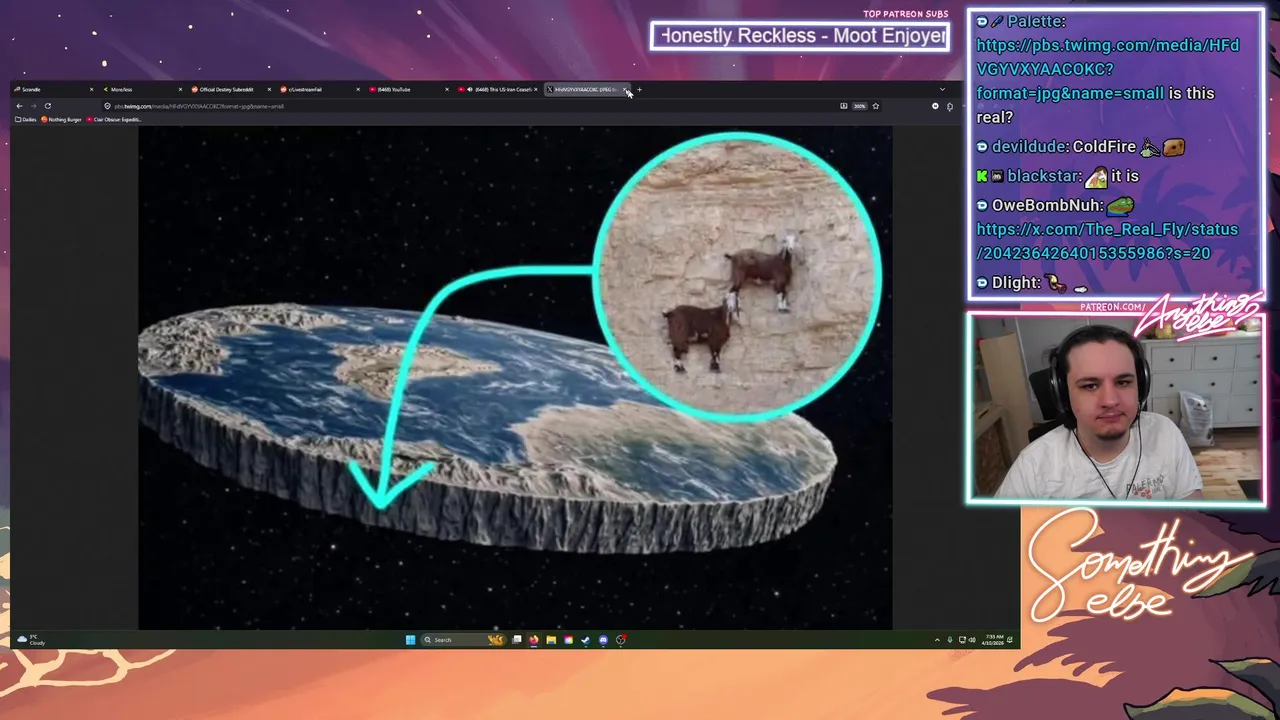Click the flat earth goat image
This screenshot has height=720, width=1280.
pyautogui.click(x=515, y=378)
